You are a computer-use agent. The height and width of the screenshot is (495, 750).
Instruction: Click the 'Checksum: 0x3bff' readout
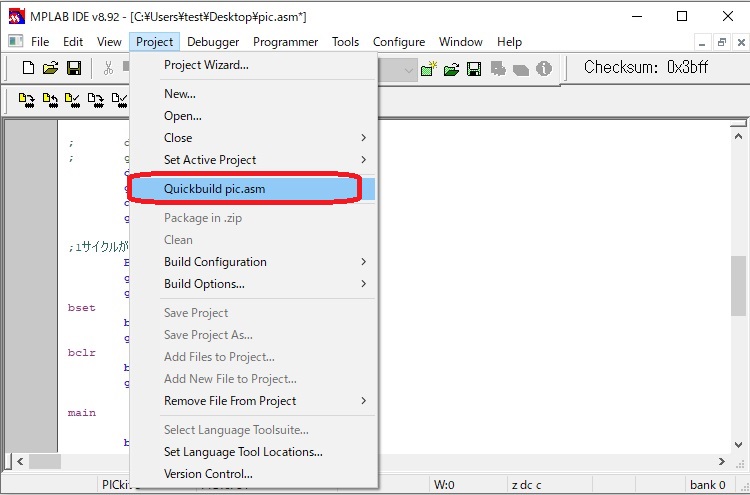click(646, 67)
